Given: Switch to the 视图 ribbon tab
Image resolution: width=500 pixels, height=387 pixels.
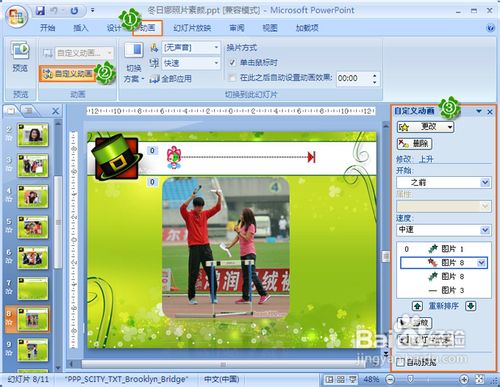Looking at the screenshot, I should tap(270, 28).
